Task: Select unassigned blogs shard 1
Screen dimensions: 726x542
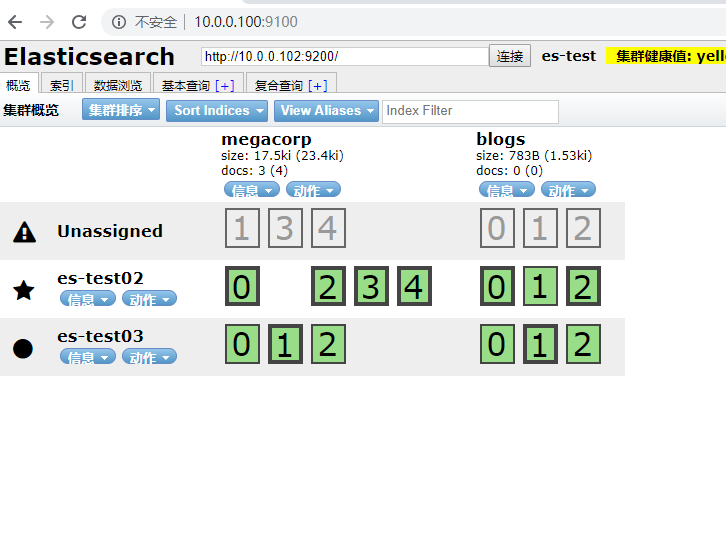Action: 540,228
